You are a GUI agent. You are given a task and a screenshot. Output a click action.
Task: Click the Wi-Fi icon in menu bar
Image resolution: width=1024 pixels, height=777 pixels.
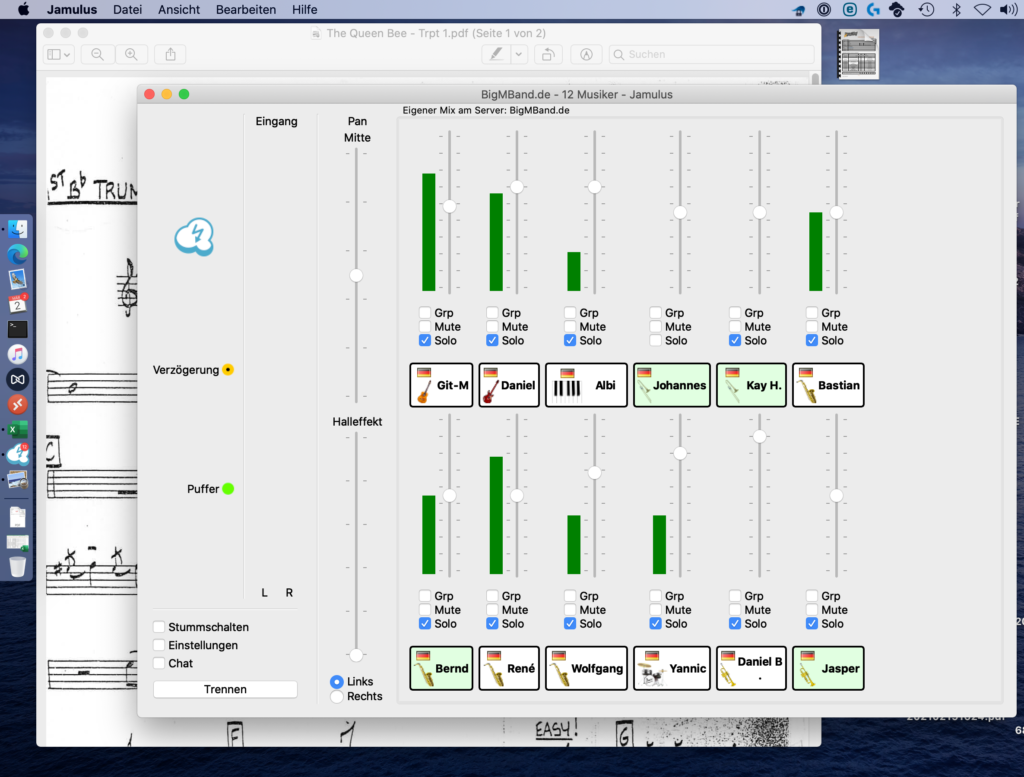tap(982, 10)
